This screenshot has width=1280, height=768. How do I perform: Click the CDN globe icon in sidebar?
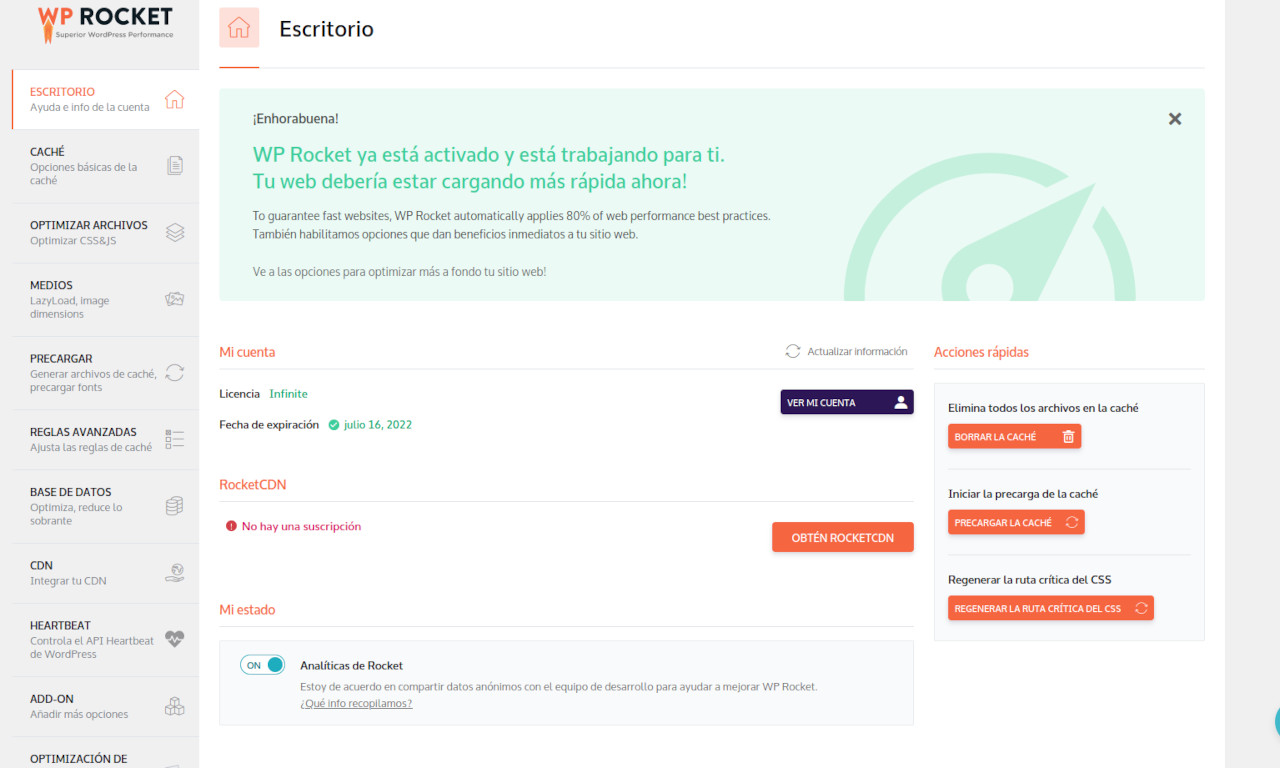tap(174, 572)
